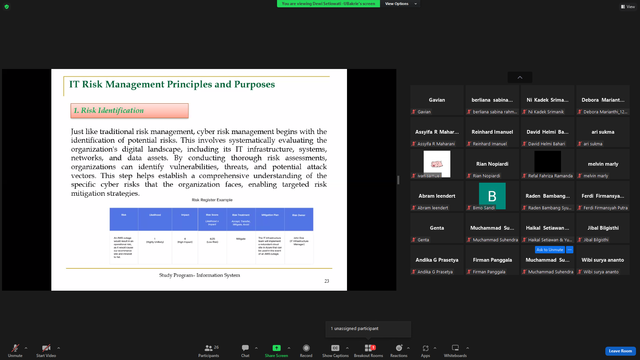Open Whiteboards from the toolbar
This screenshot has width=640, height=360.
455,350
